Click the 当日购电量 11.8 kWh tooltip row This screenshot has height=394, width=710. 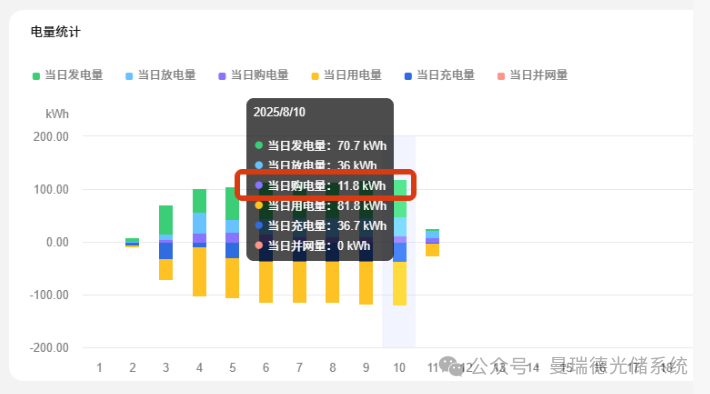320,186
